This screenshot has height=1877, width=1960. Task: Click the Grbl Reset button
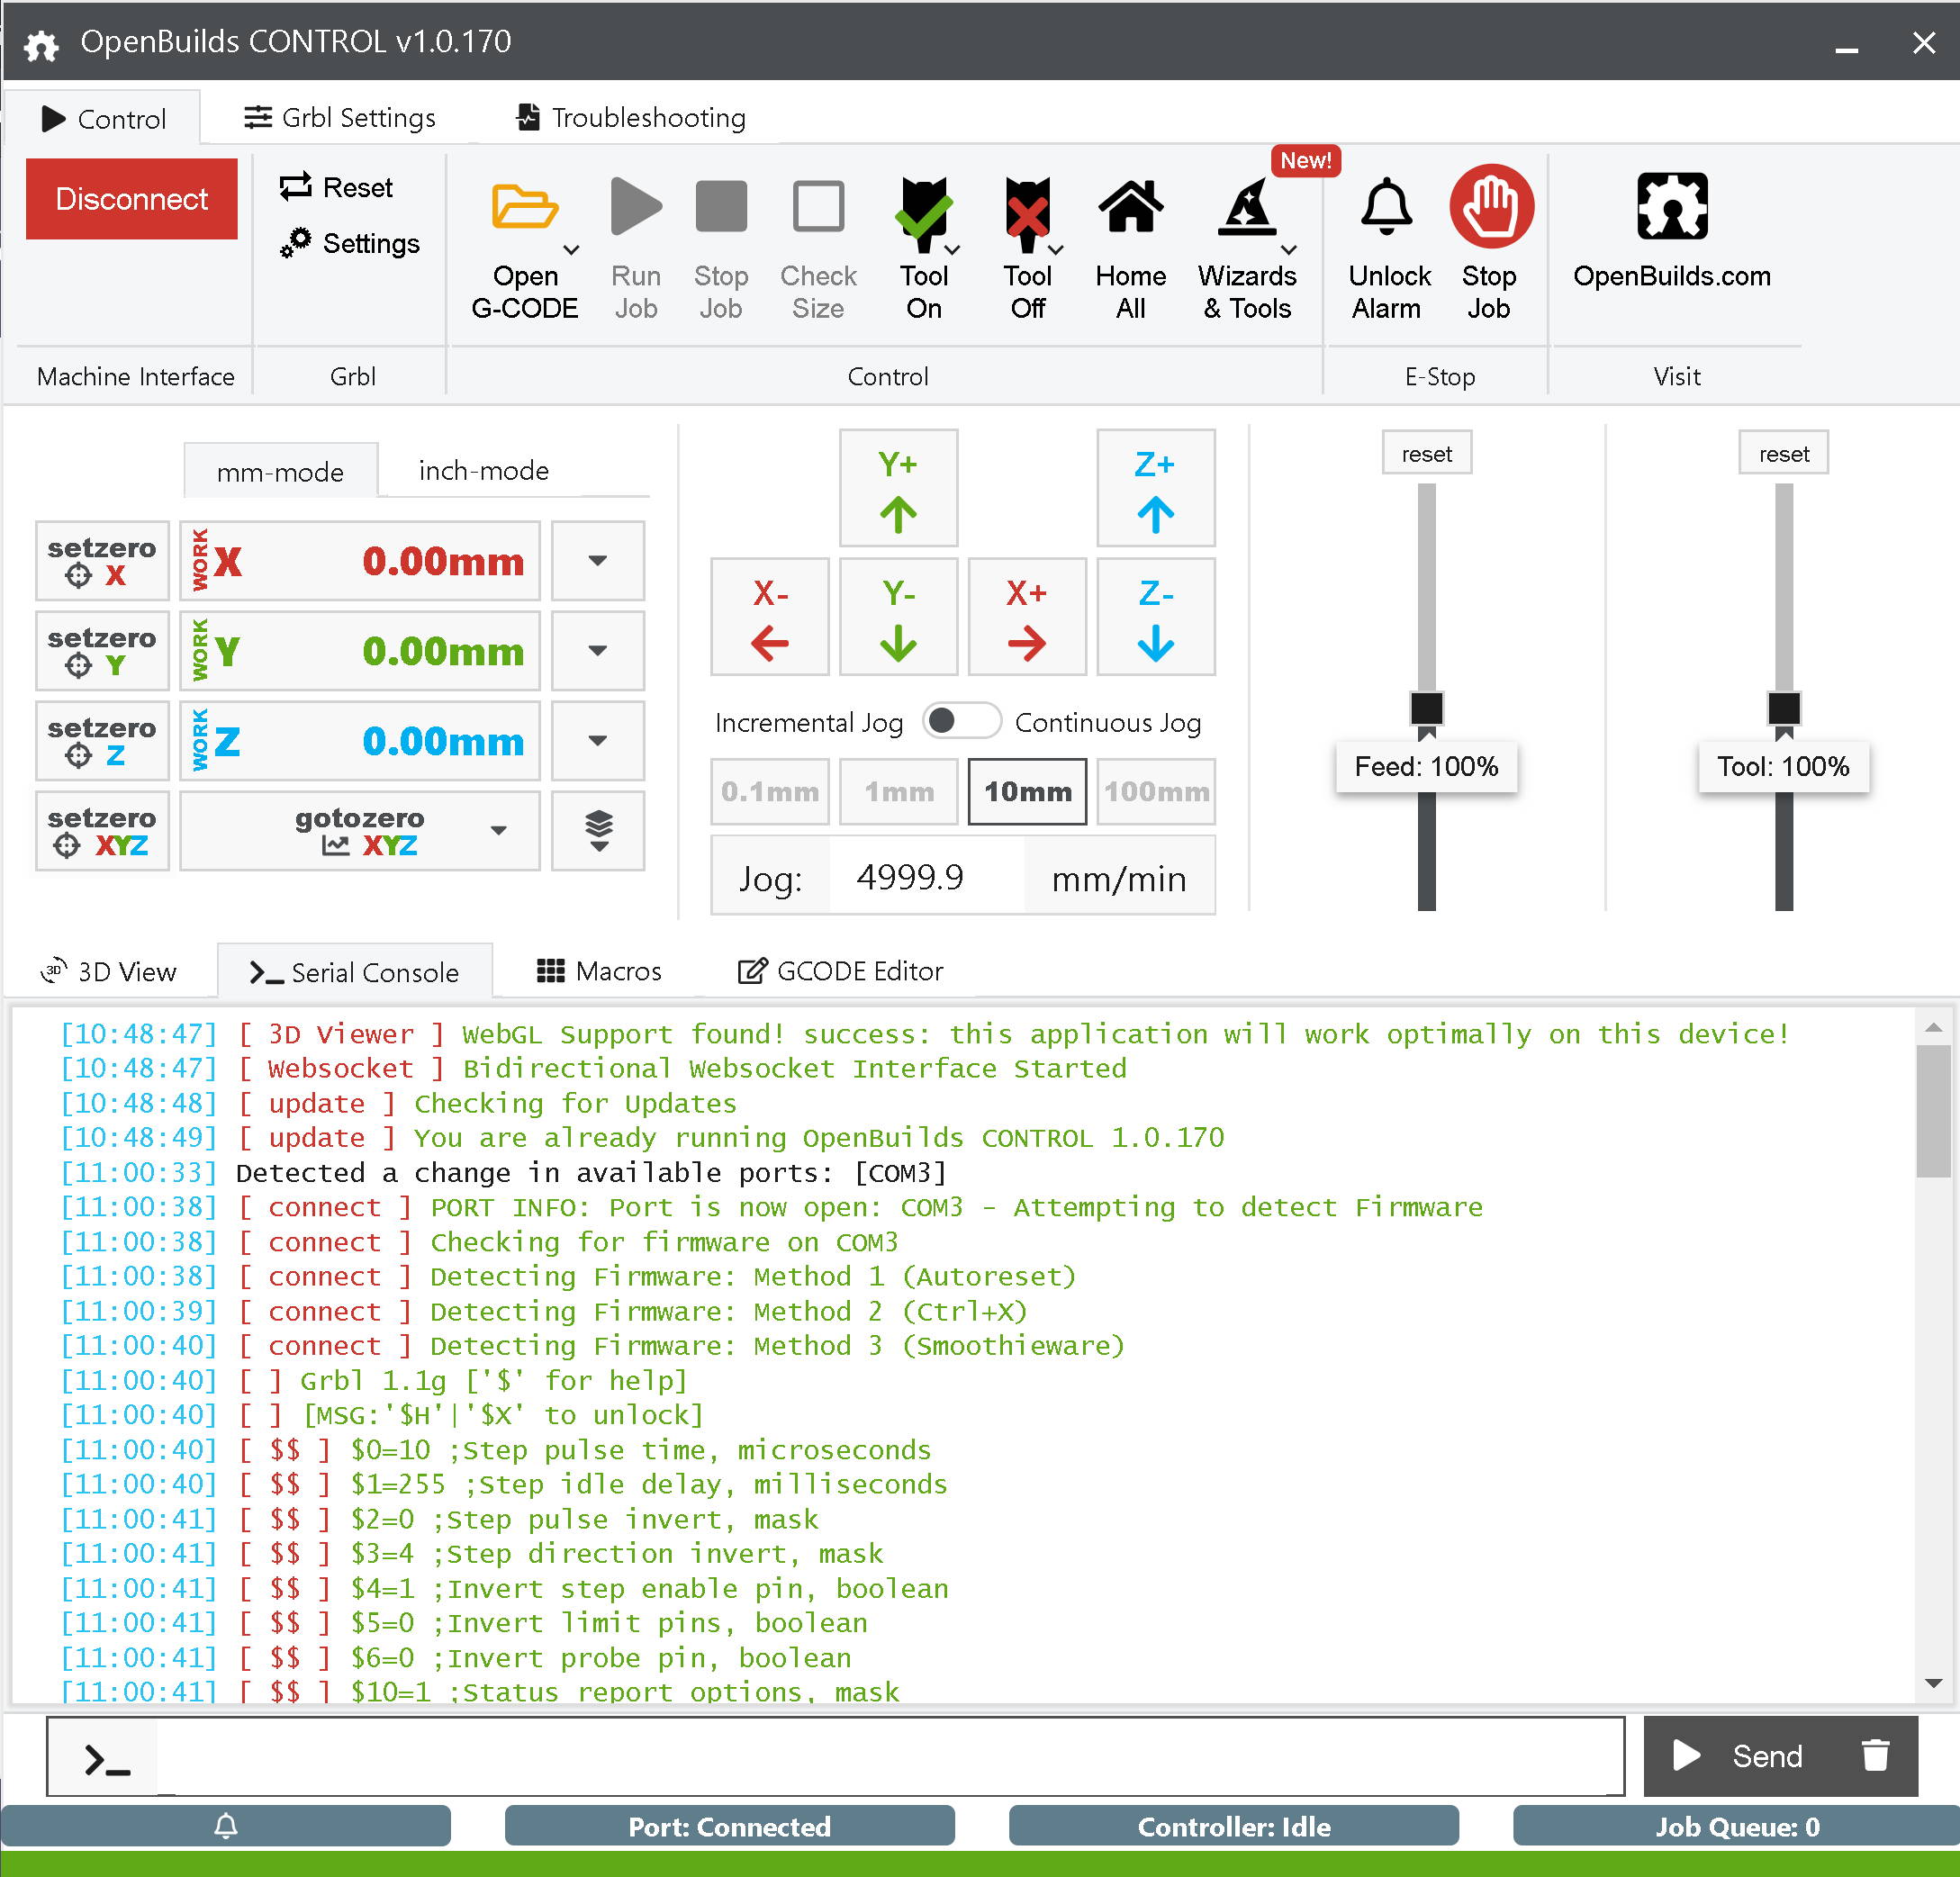tap(337, 187)
